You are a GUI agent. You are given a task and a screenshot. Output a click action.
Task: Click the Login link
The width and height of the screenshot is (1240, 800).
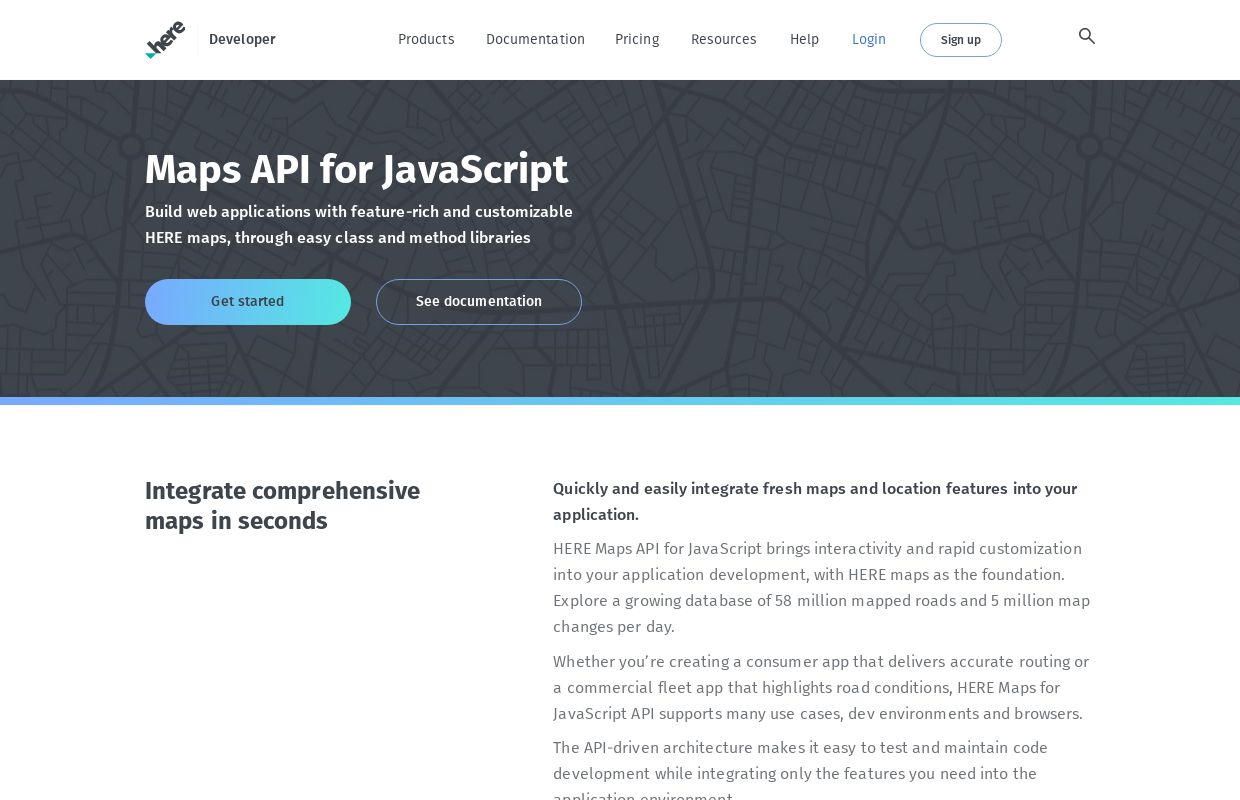tap(869, 40)
